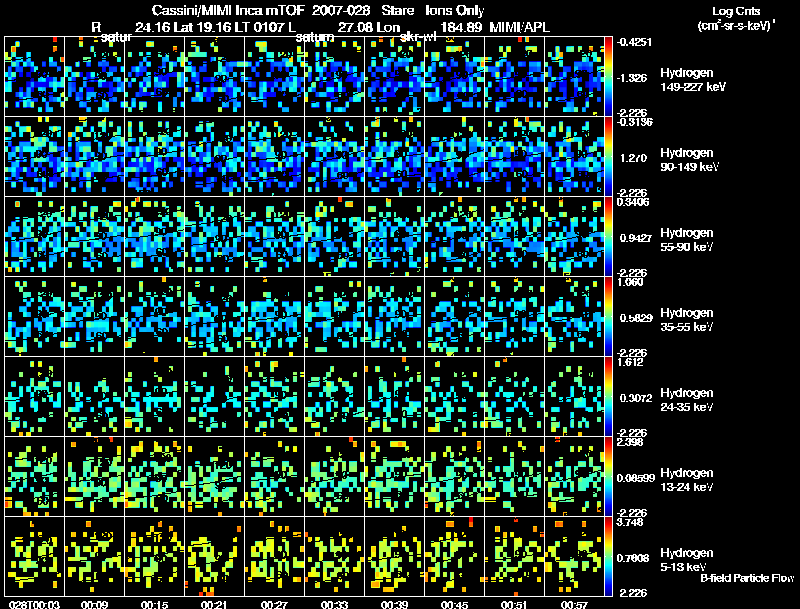Click the '-1.326' color bar value
The image size is (800, 609).
click(x=632, y=78)
